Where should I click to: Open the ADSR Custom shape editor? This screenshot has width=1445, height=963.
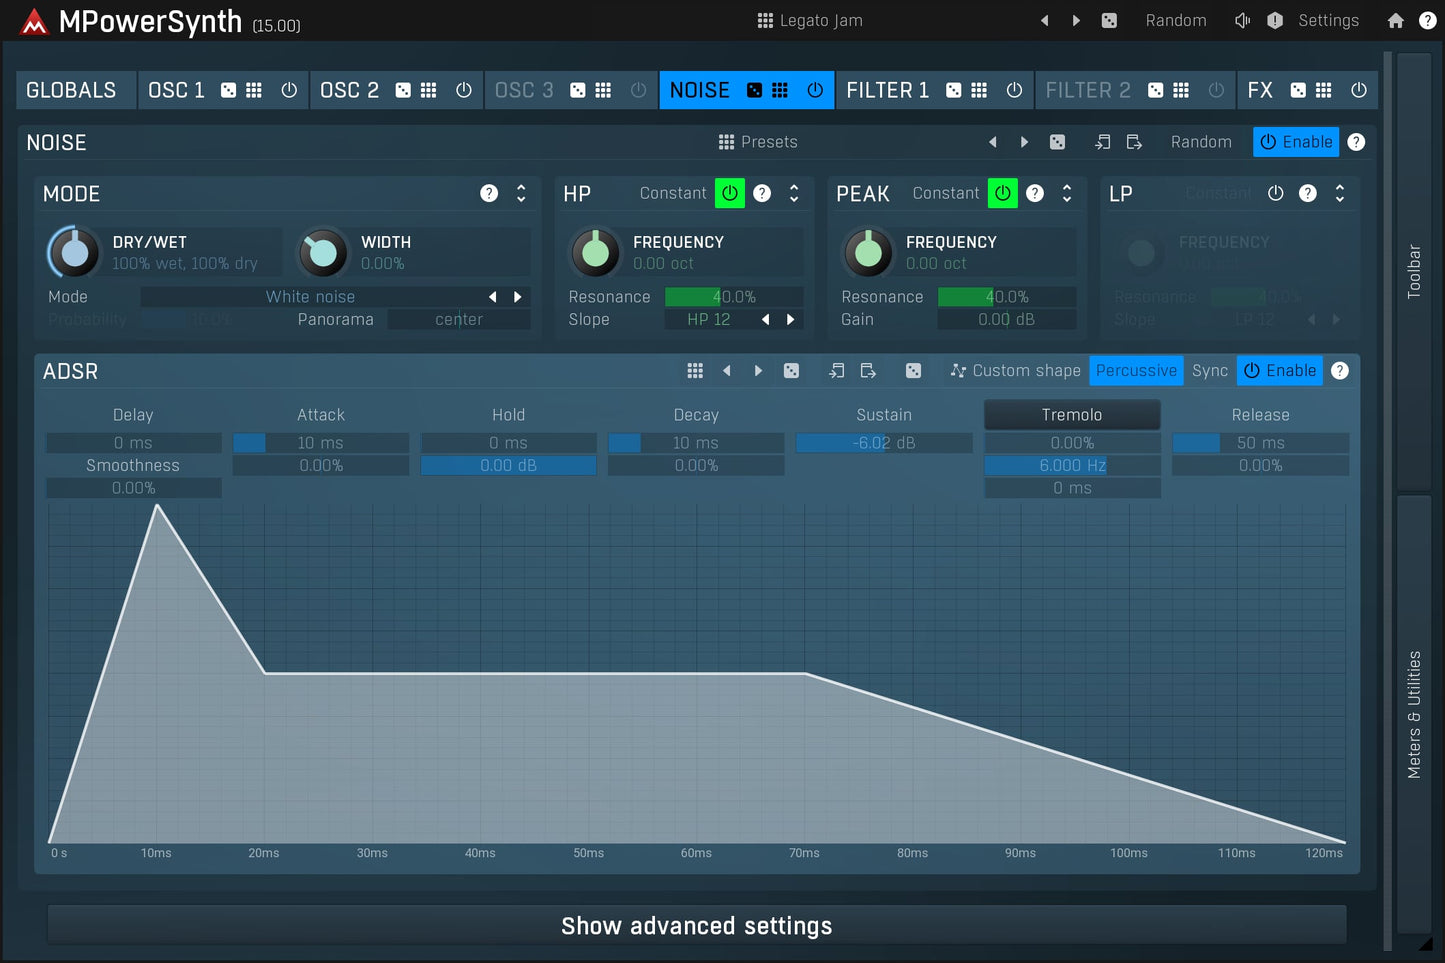[1015, 370]
